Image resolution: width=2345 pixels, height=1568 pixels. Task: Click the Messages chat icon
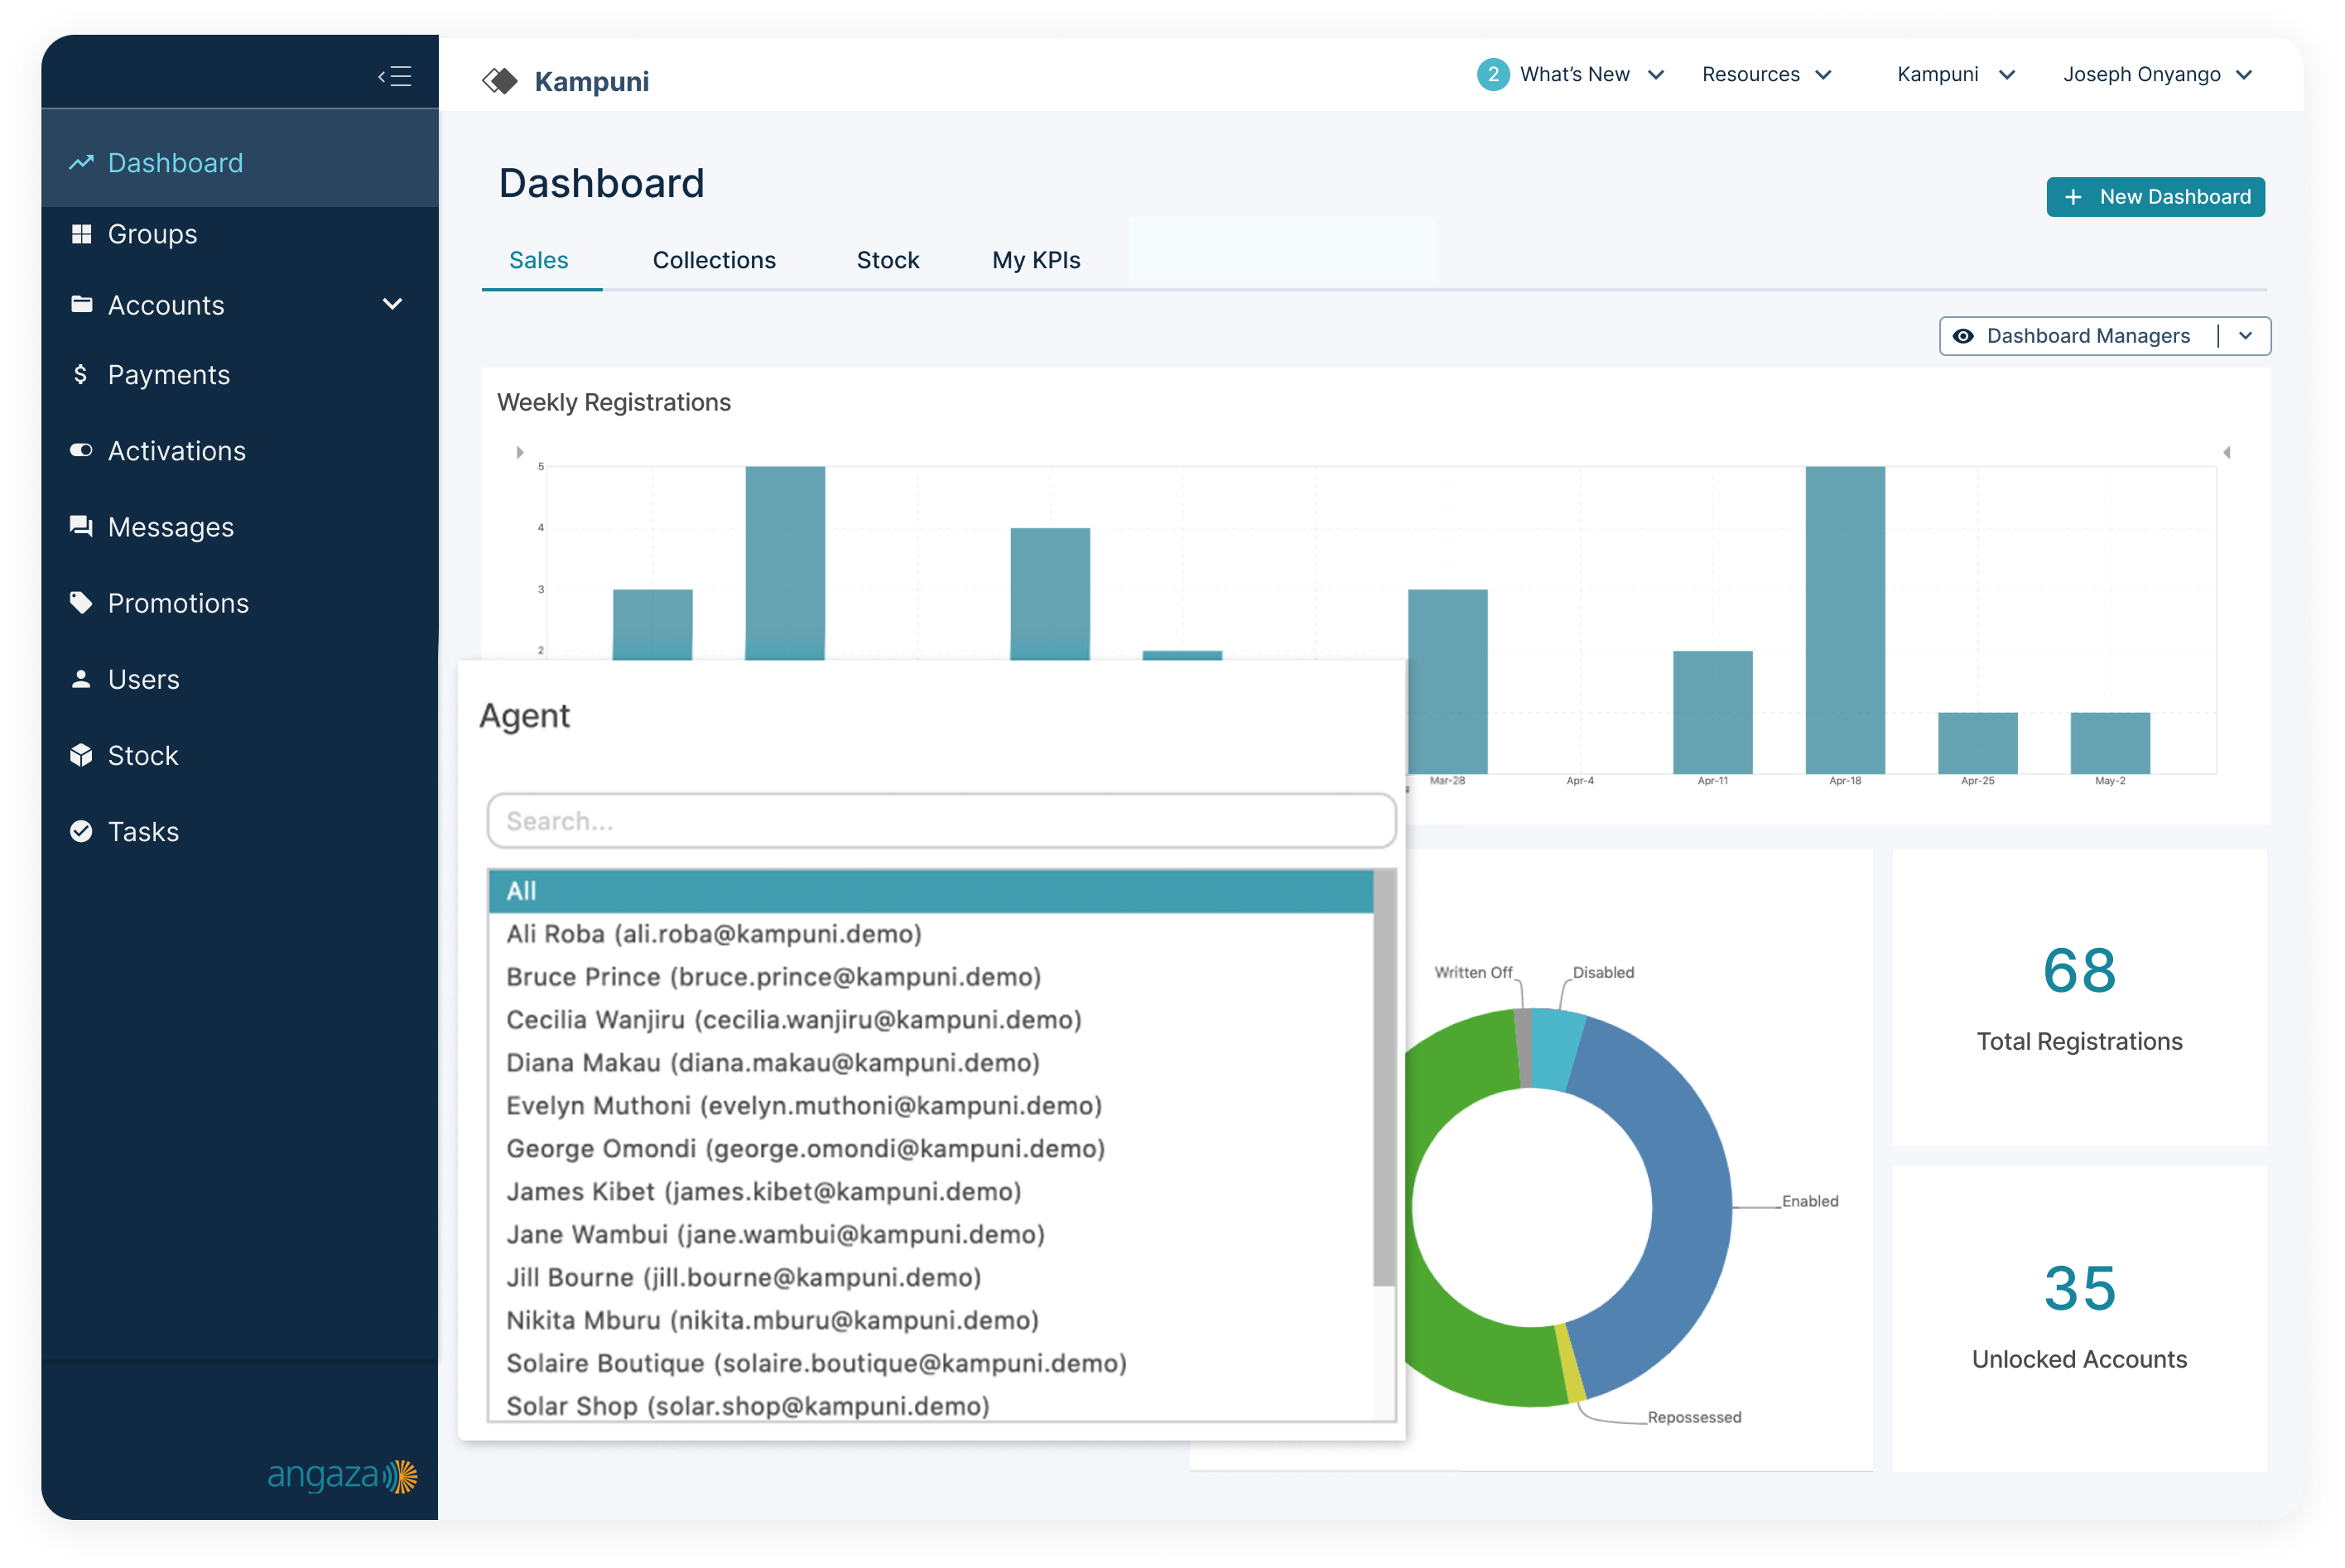[x=82, y=526]
